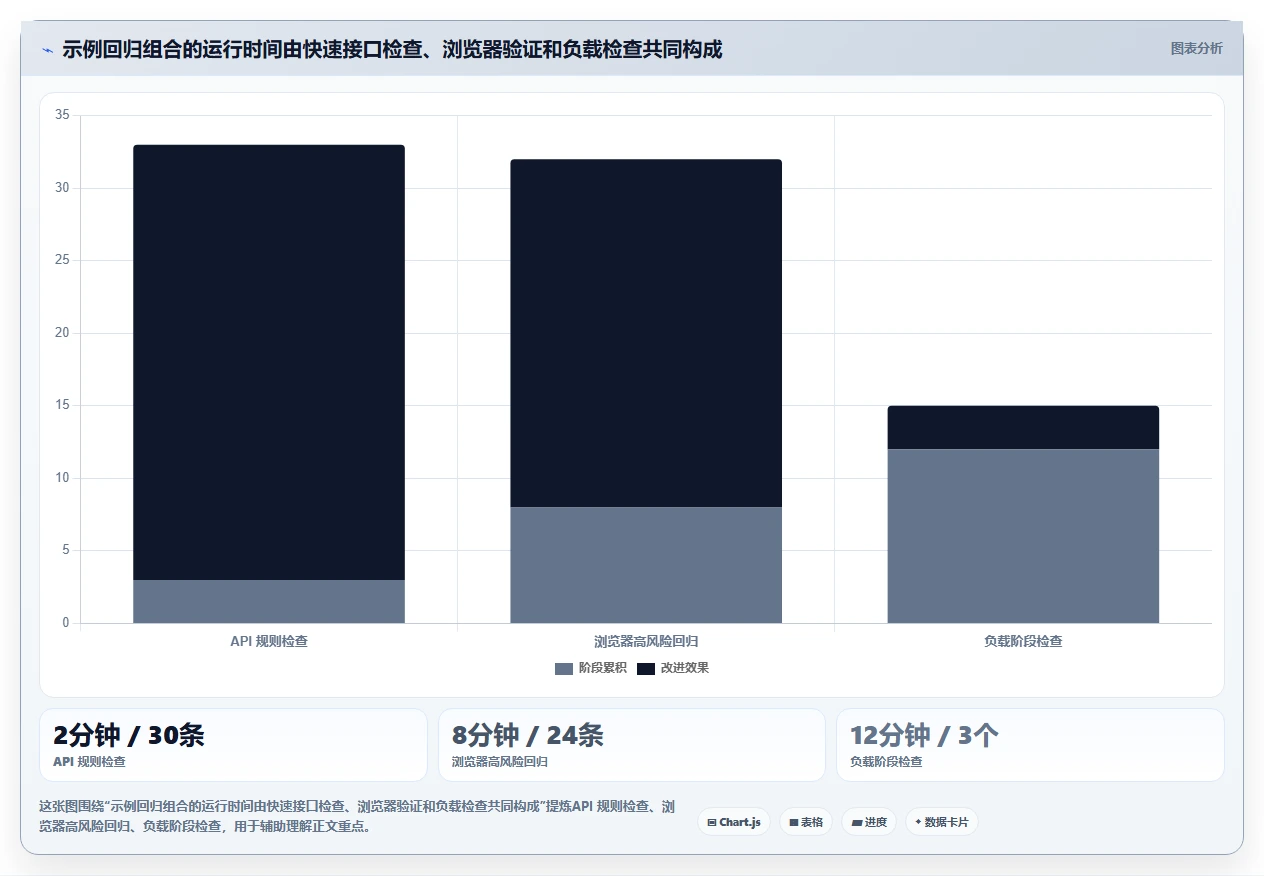
Task: Toggle the 阶段累积 legend entry
Action: (x=591, y=668)
